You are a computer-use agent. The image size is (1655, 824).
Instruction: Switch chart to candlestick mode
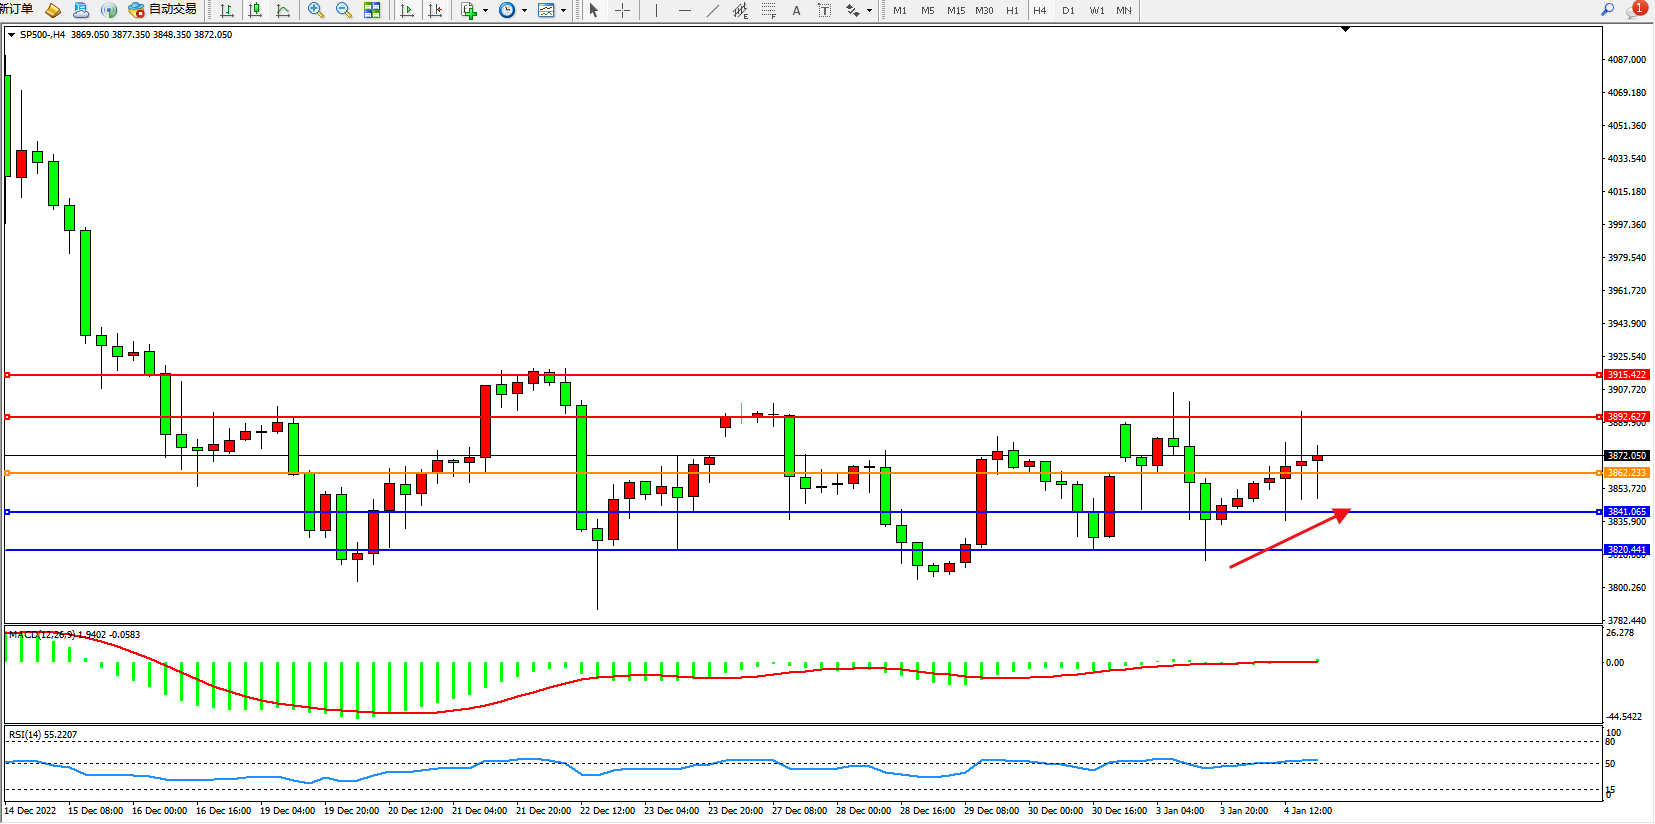coord(255,10)
